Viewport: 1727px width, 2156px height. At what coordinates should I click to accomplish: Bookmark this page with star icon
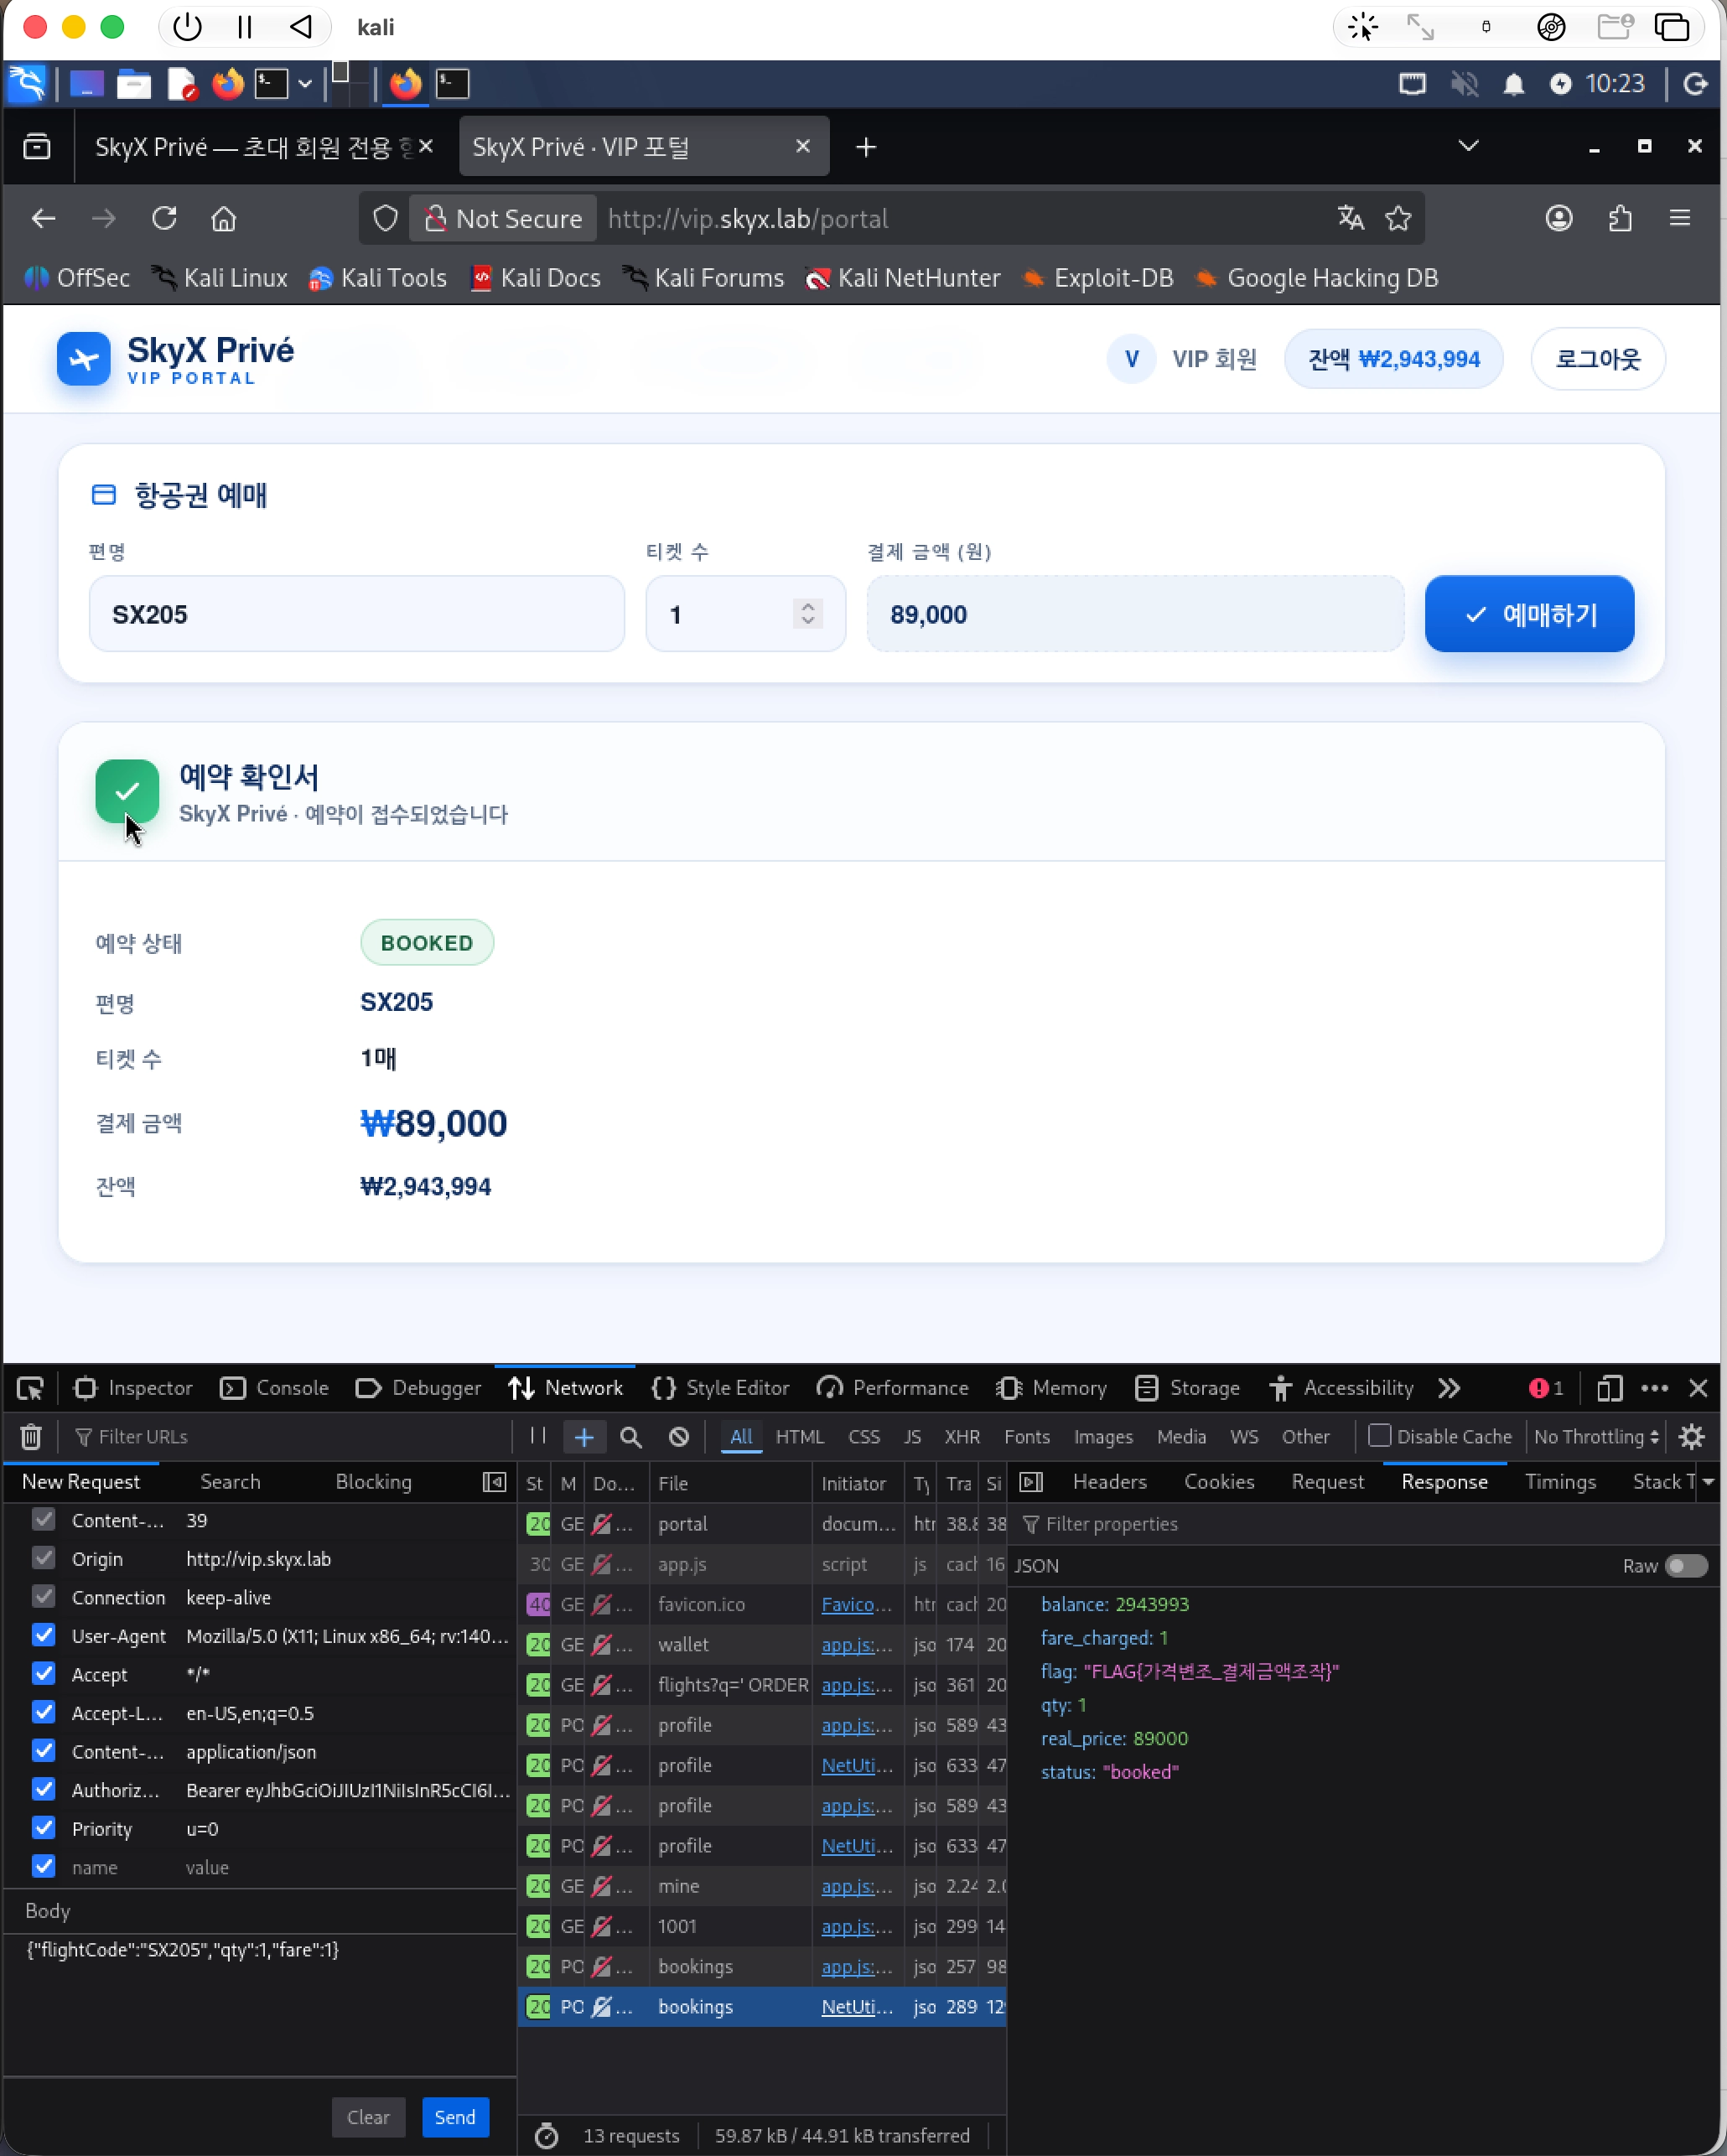[x=1398, y=218]
